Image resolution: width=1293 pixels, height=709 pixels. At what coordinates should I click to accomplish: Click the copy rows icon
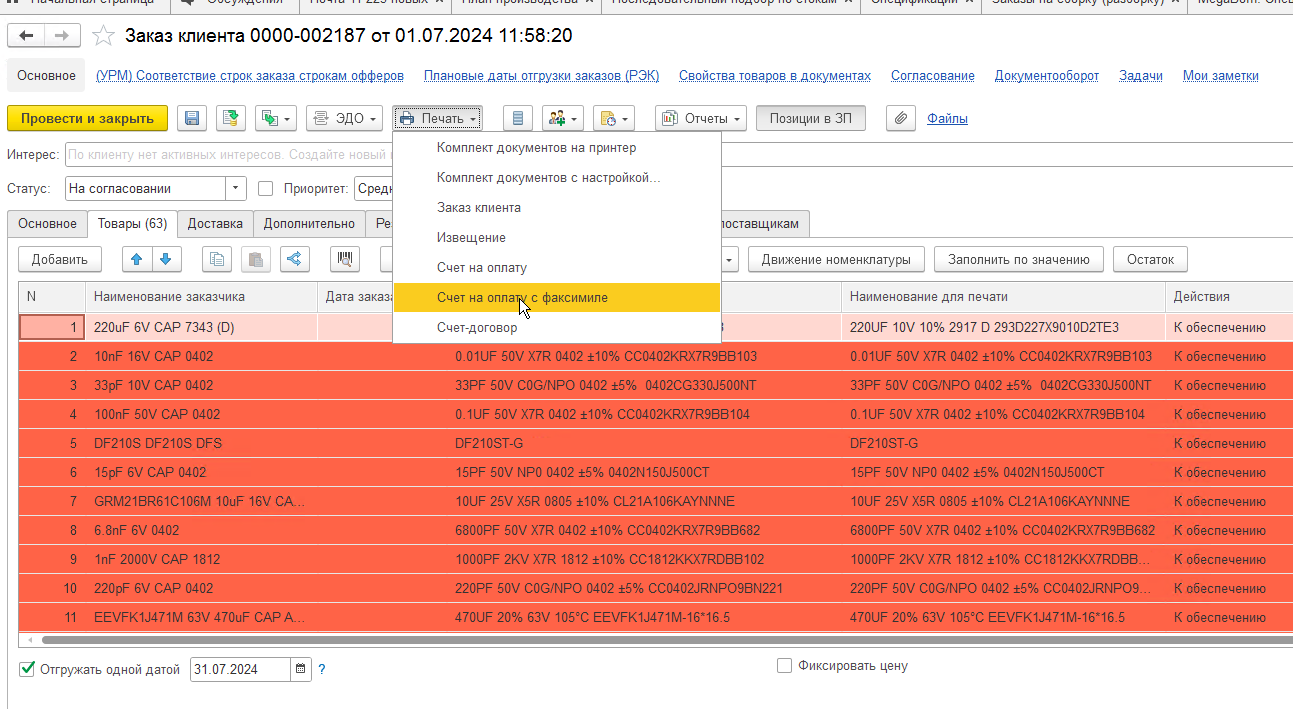(217, 259)
